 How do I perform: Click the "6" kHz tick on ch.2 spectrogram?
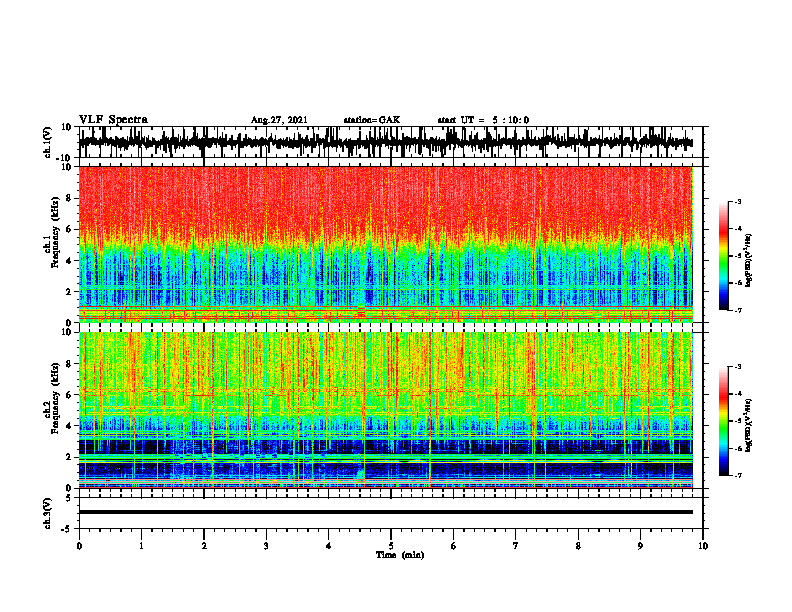tap(69, 395)
